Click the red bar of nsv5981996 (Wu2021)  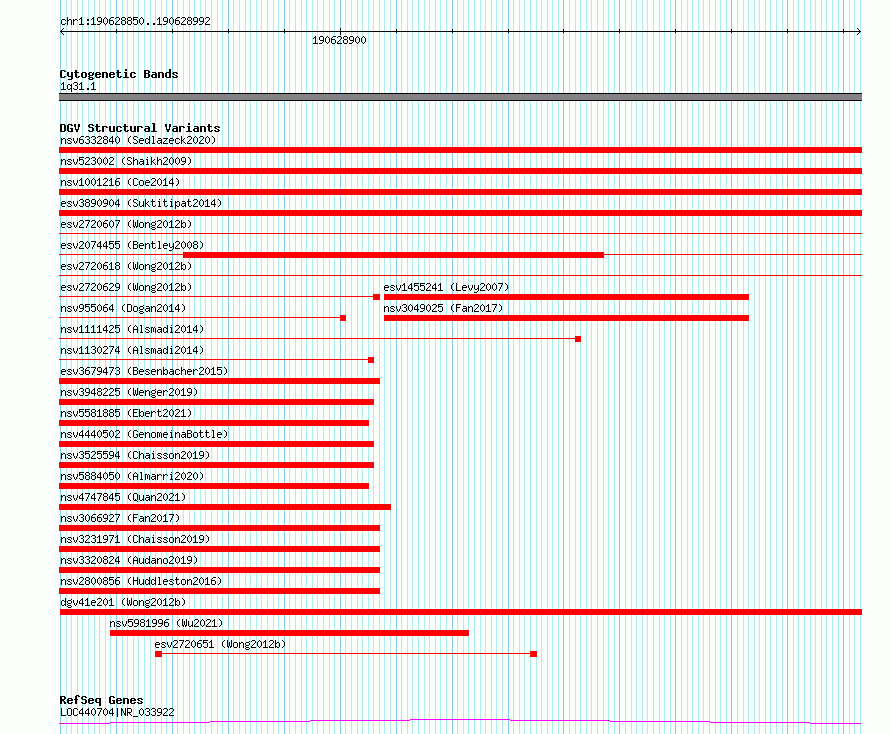(x=289, y=633)
